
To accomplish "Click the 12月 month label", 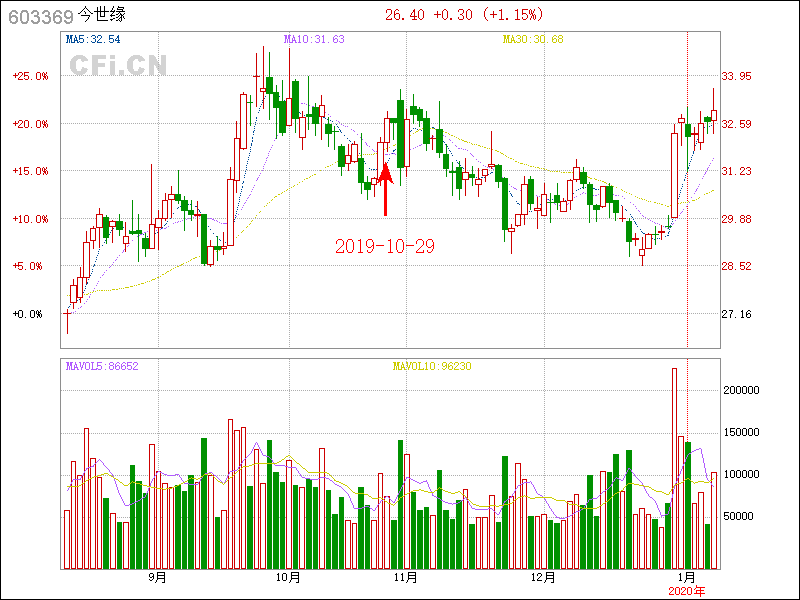I will (x=543, y=577).
